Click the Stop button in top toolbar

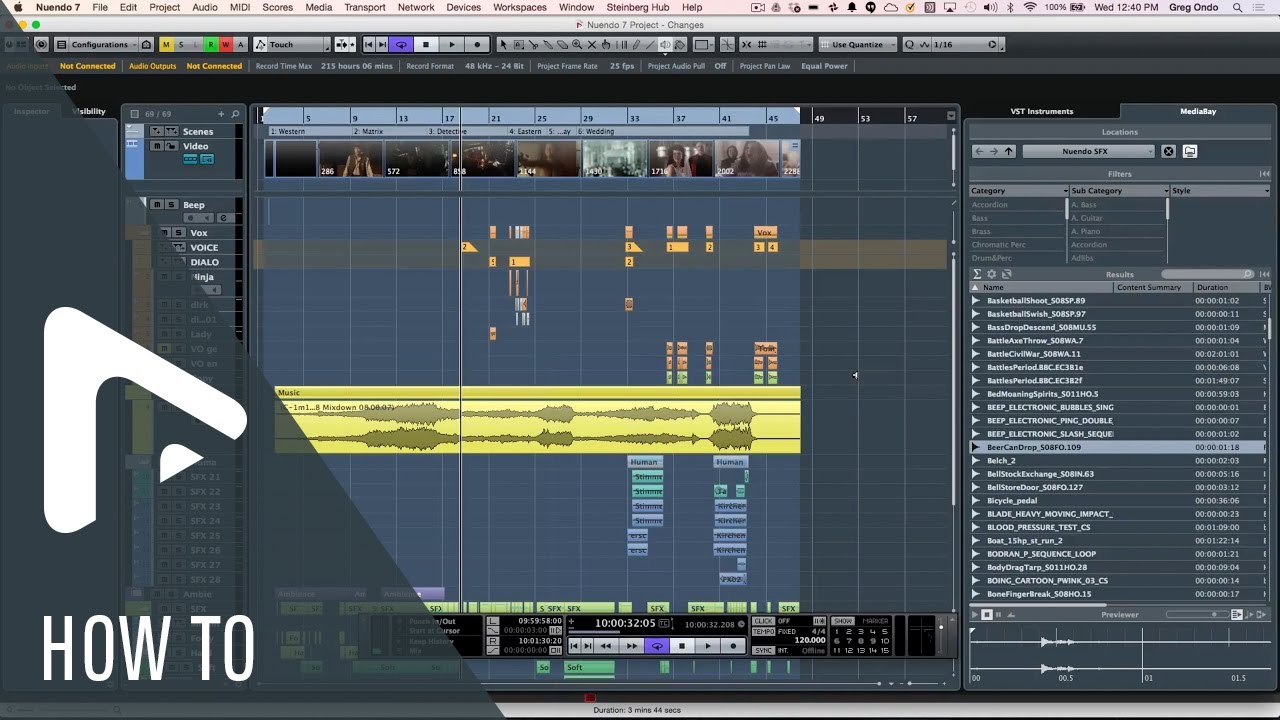pos(426,44)
